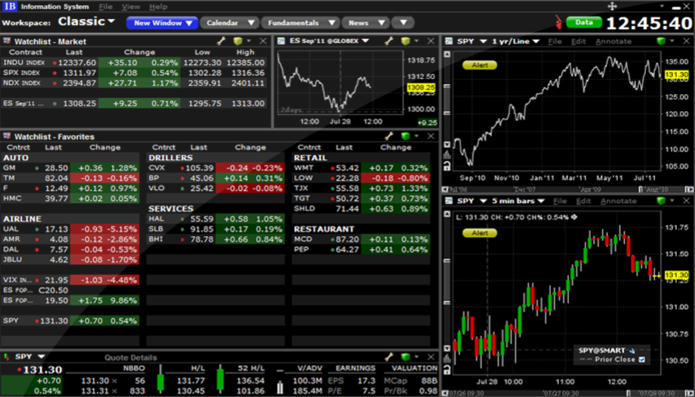695x397 pixels.
Task: Expand ES Sep'11 @GLOBEX contract dropdown
Action: pos(329,41)
